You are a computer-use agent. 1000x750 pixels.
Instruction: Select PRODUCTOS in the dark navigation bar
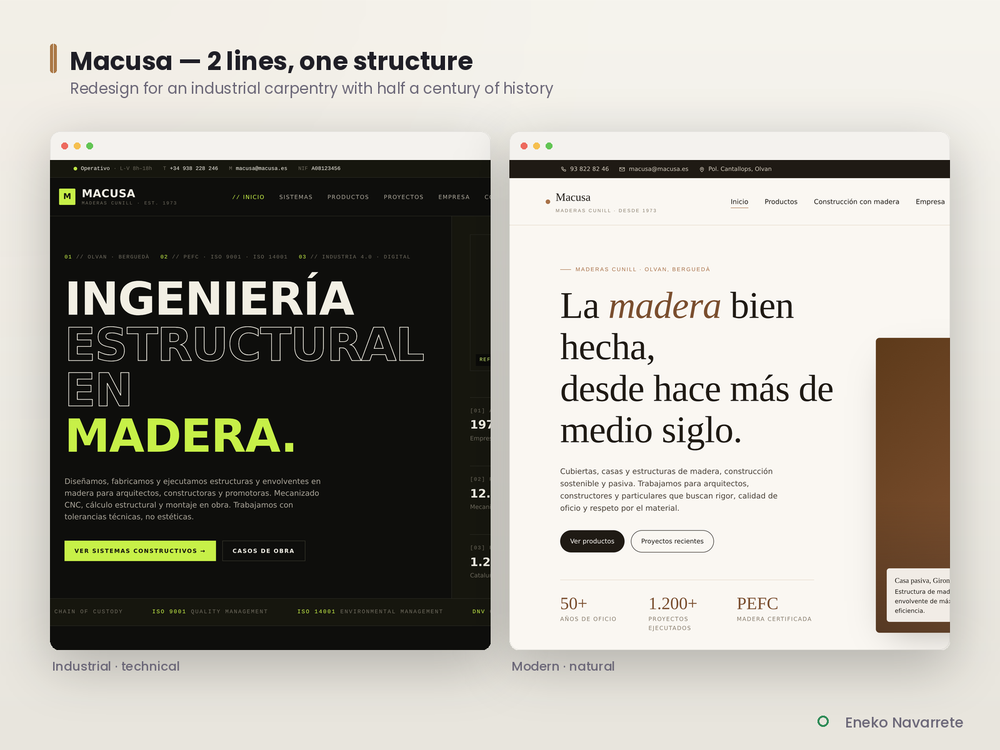pos(348,197)
